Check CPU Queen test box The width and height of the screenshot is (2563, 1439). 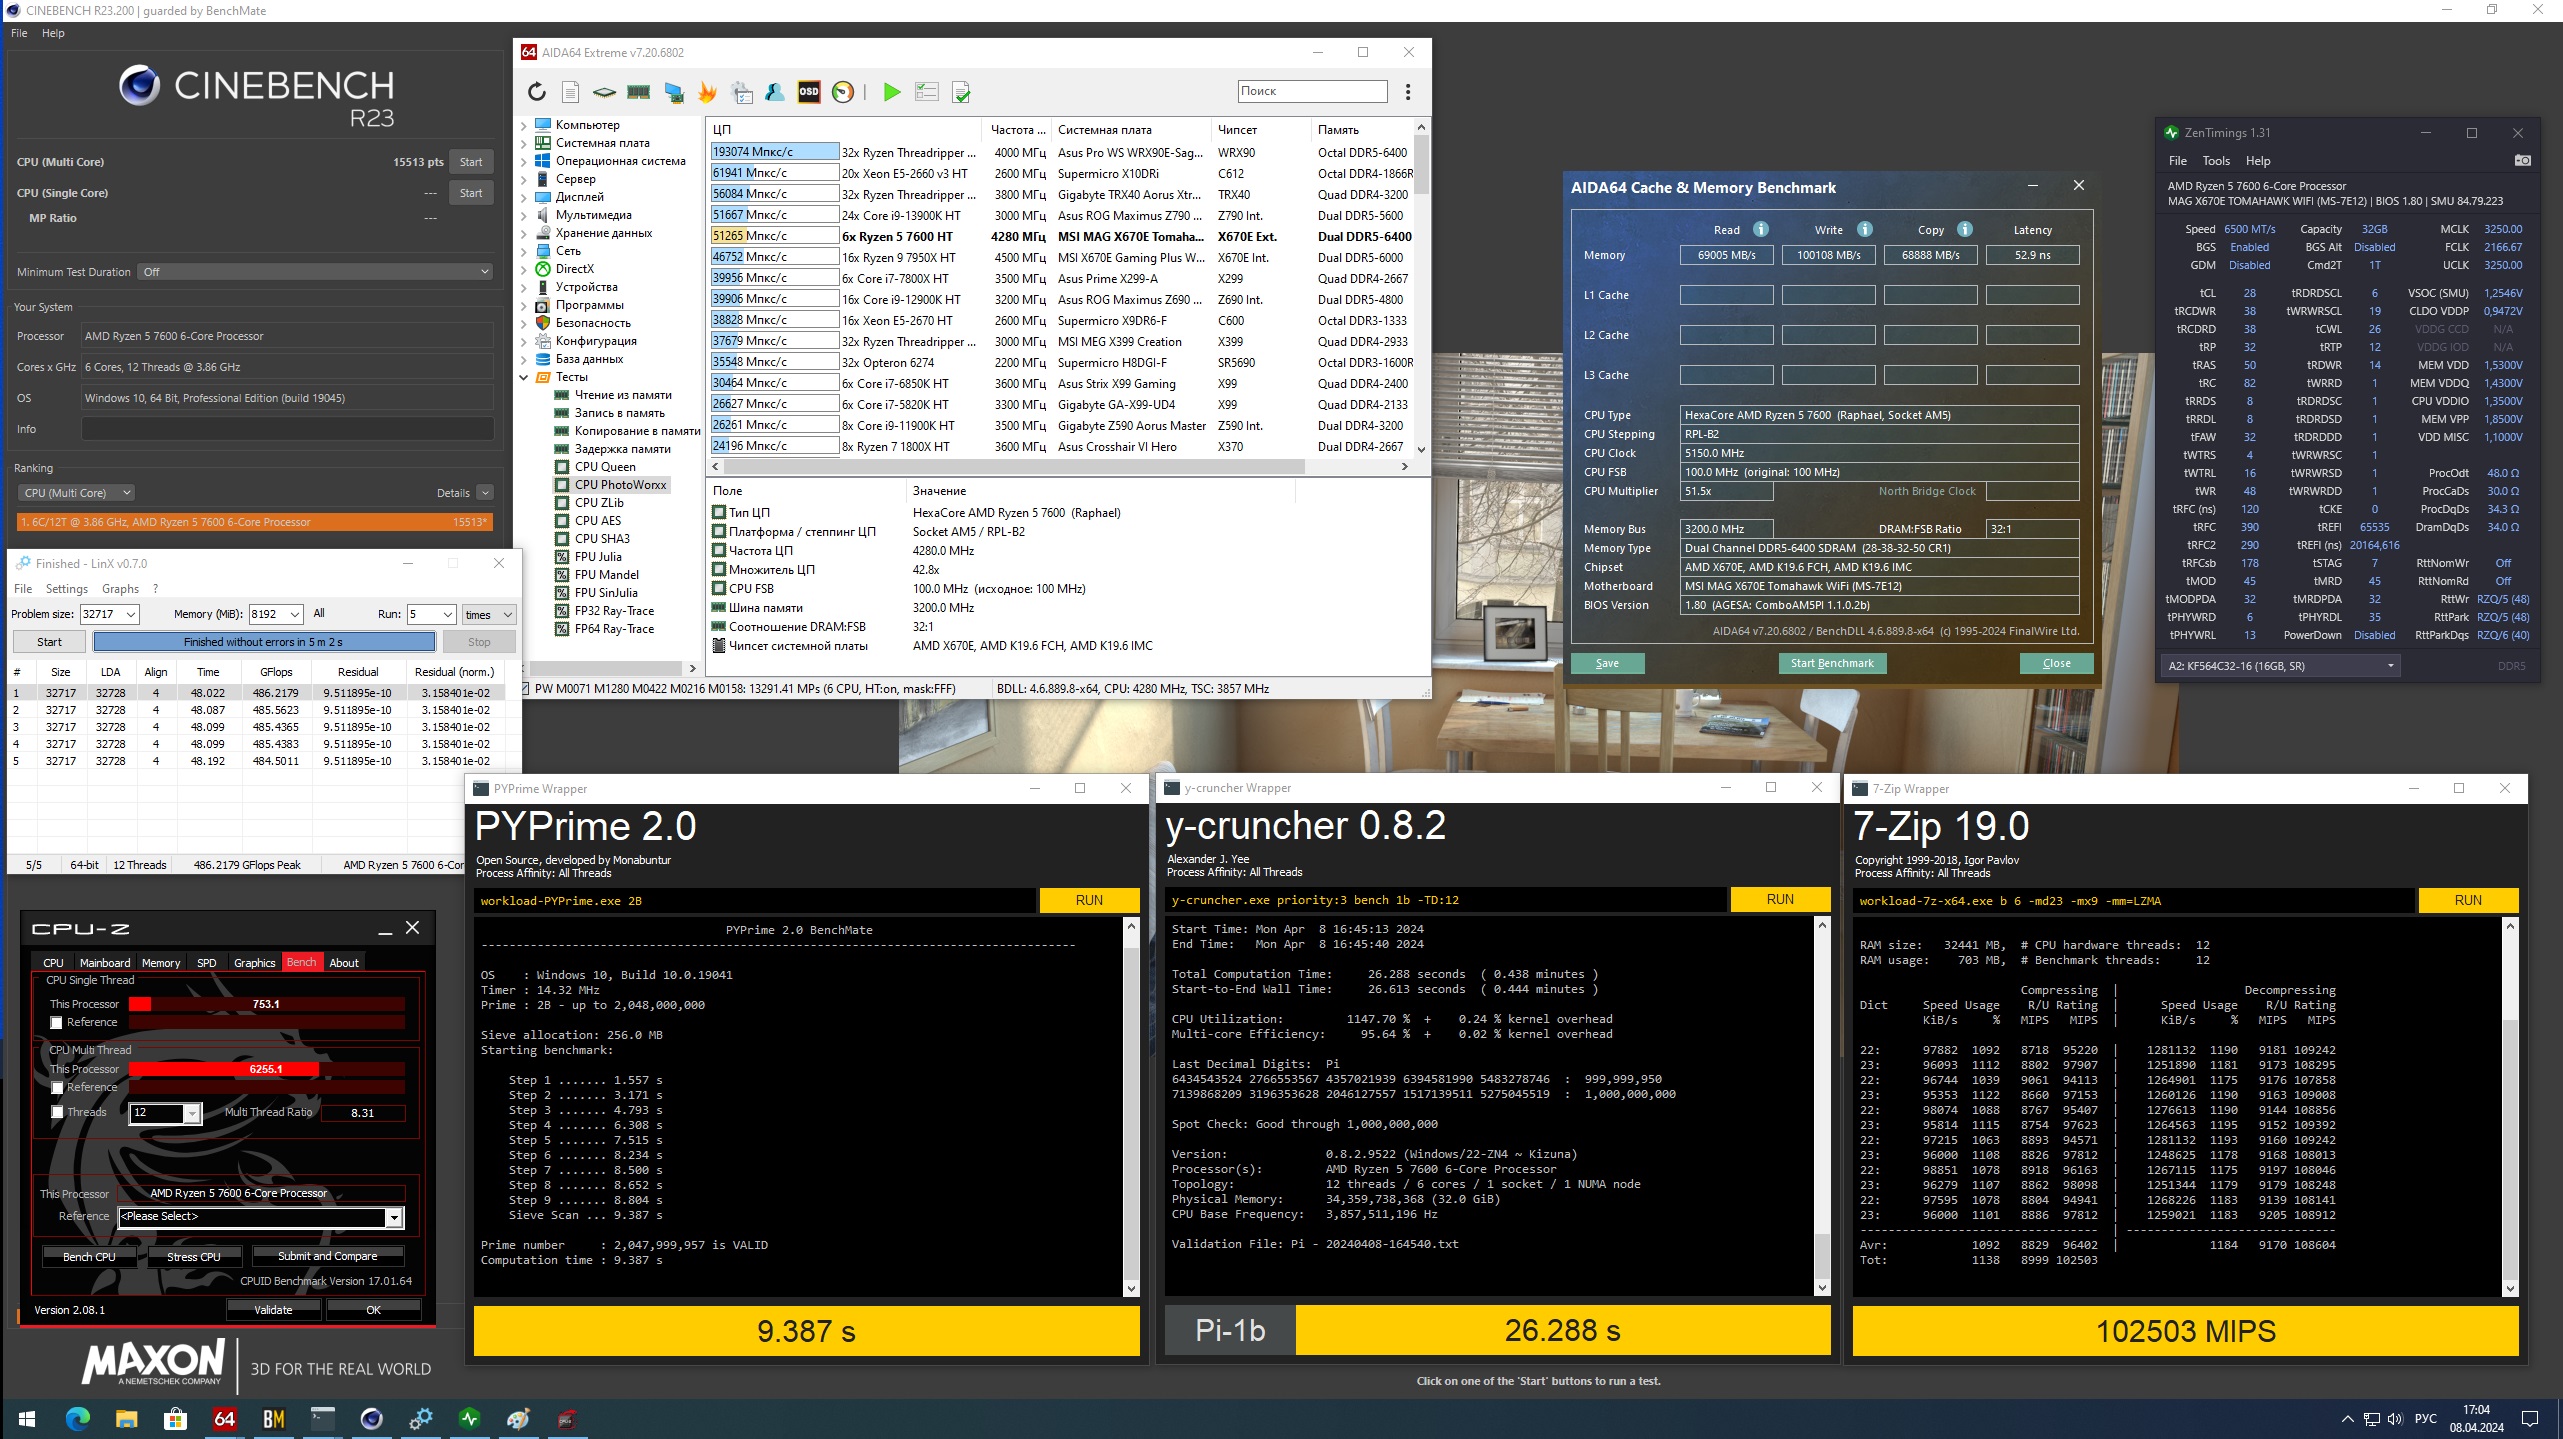[x=562, y=467]
